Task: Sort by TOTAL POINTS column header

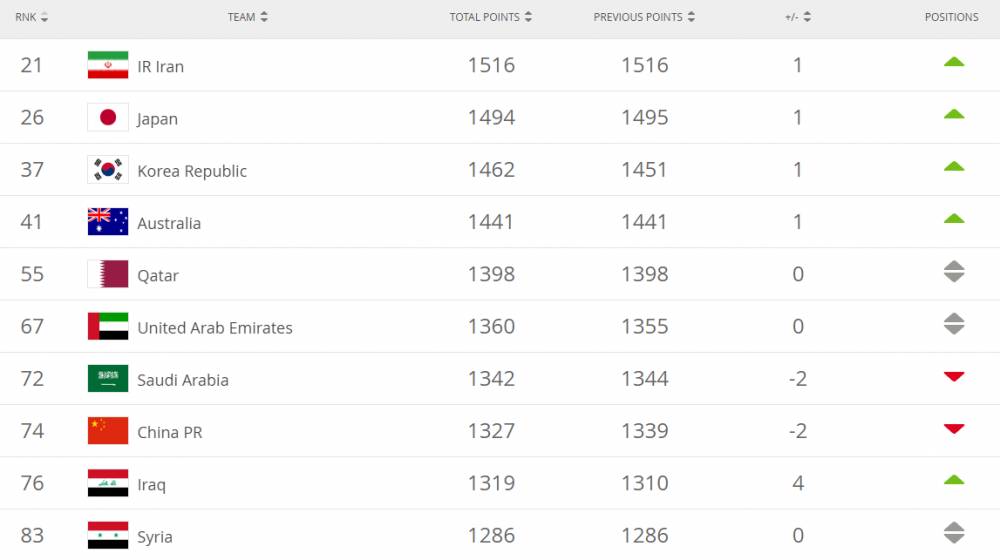Action: pyautogui.click(x=490, y=17)
